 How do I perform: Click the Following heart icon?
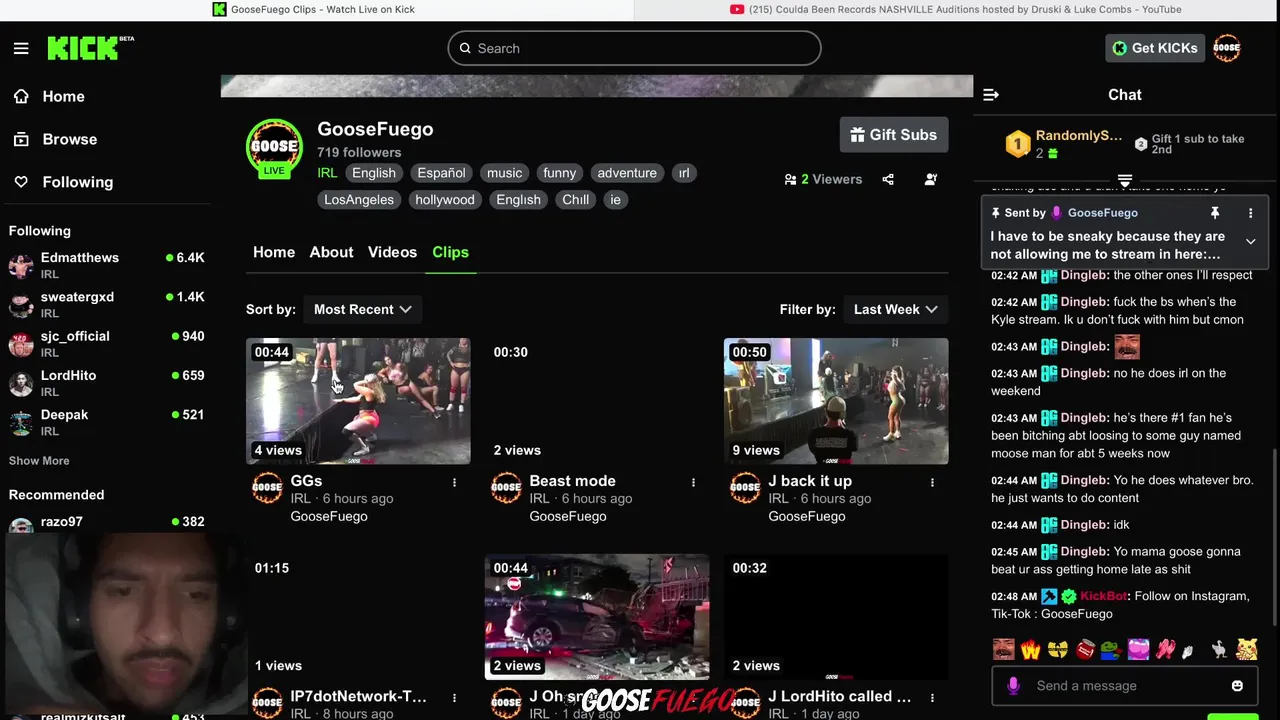tap(21, 182)
